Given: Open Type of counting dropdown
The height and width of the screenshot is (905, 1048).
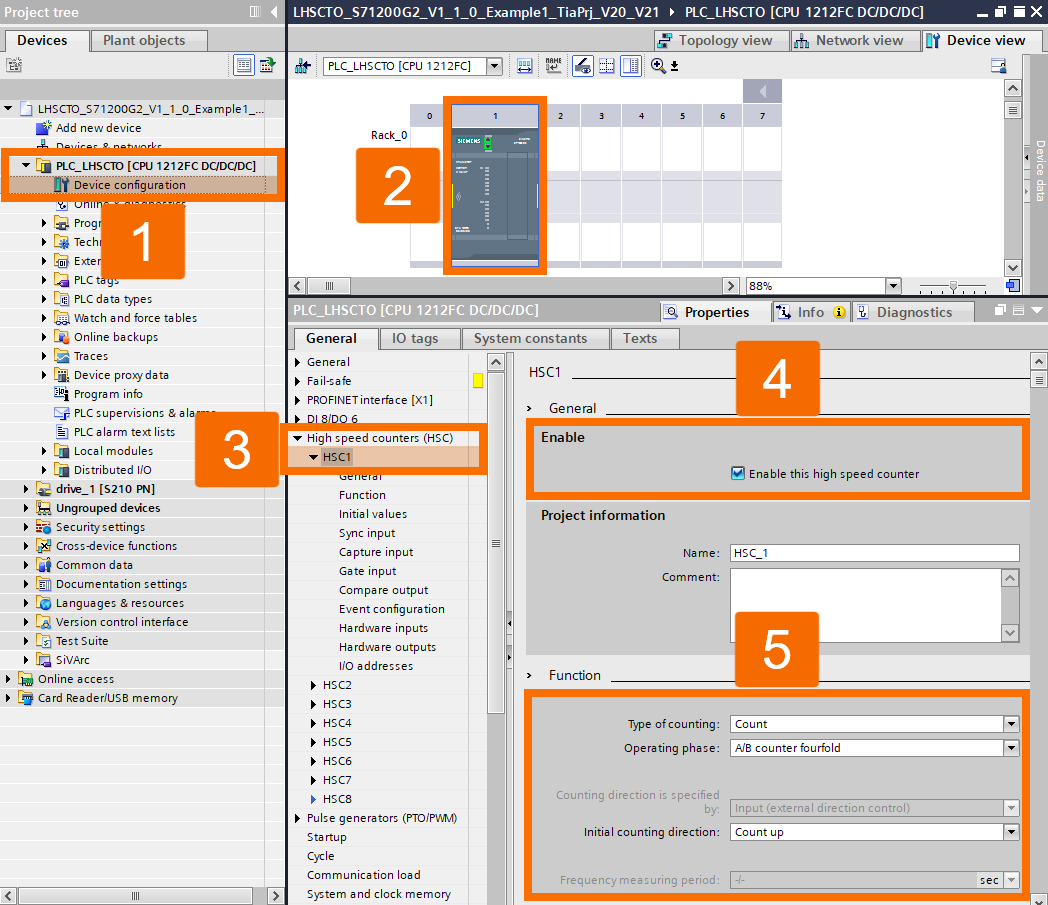Looking at the screenshot, I should tap(1011, 724).
